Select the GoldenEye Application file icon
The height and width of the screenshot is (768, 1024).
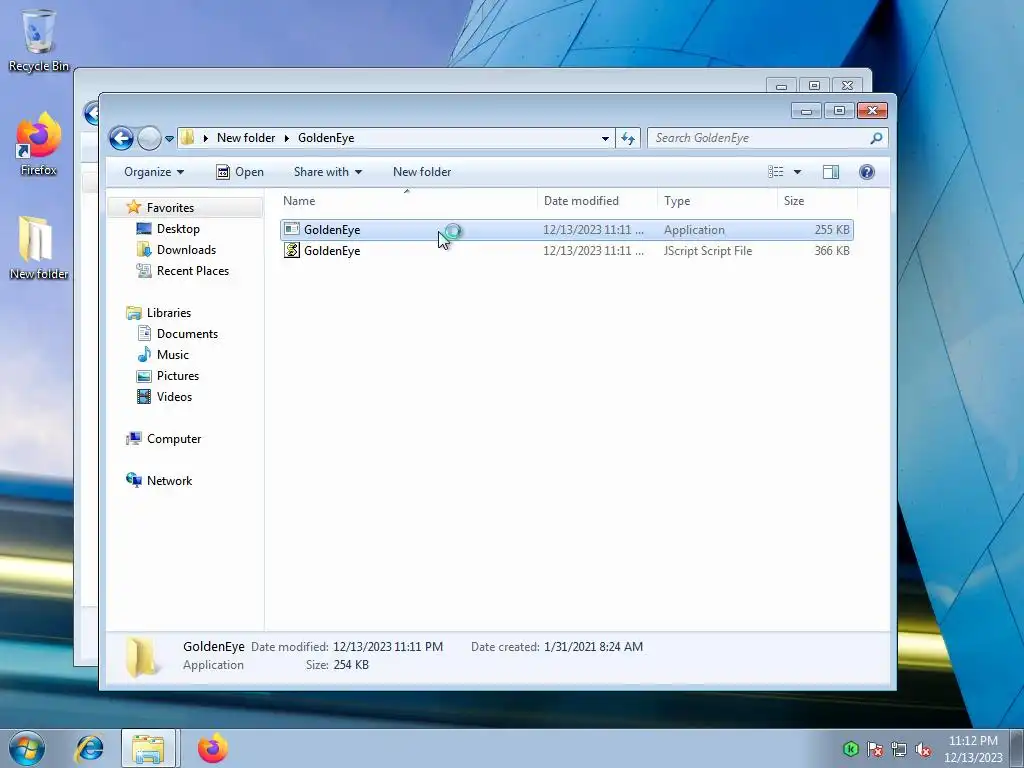[x=292, y=229]
